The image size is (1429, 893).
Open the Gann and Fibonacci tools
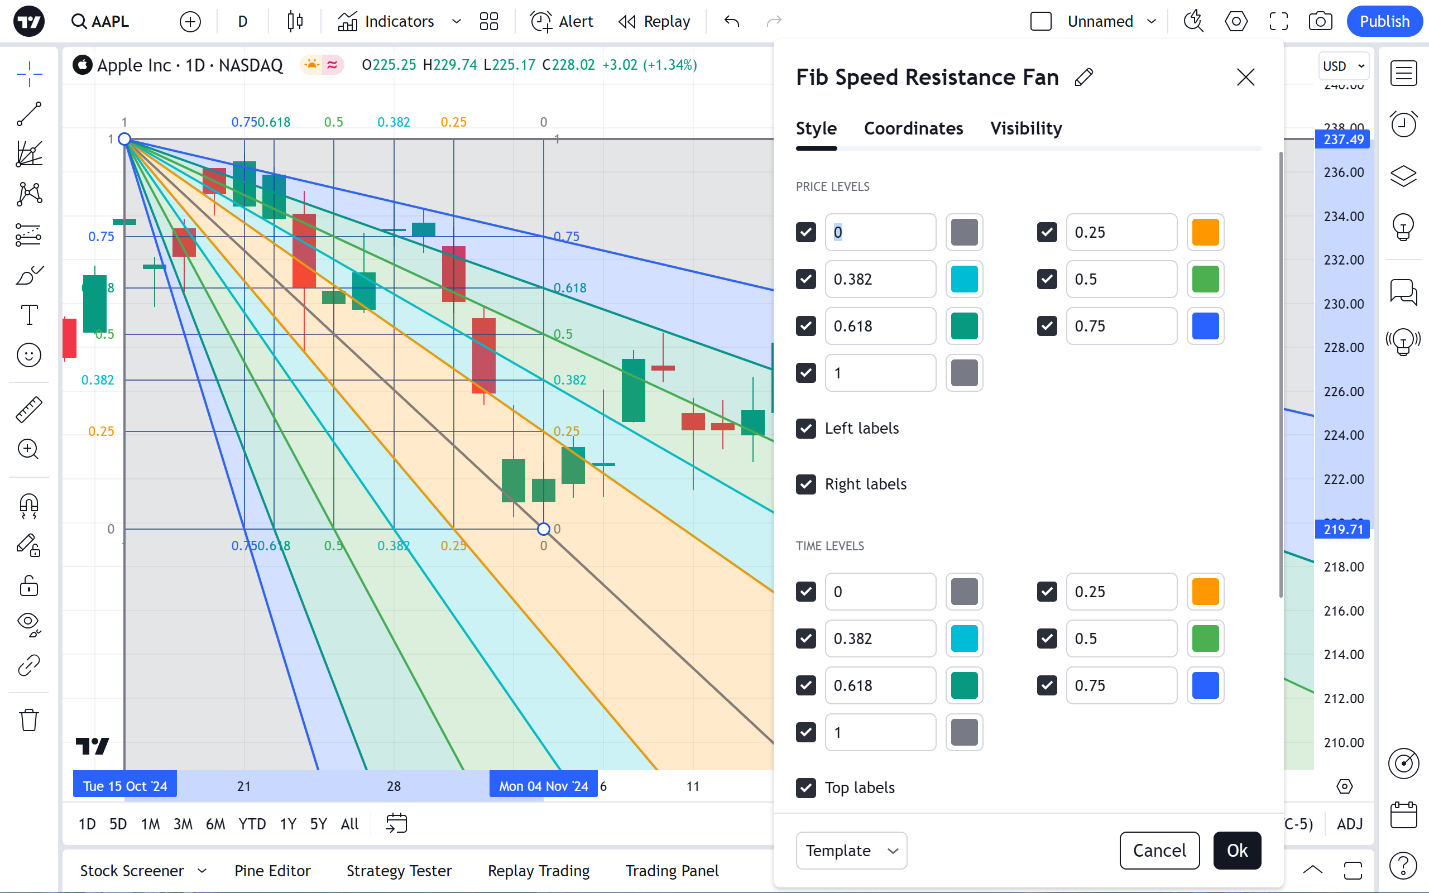click(x=29, y=154)
